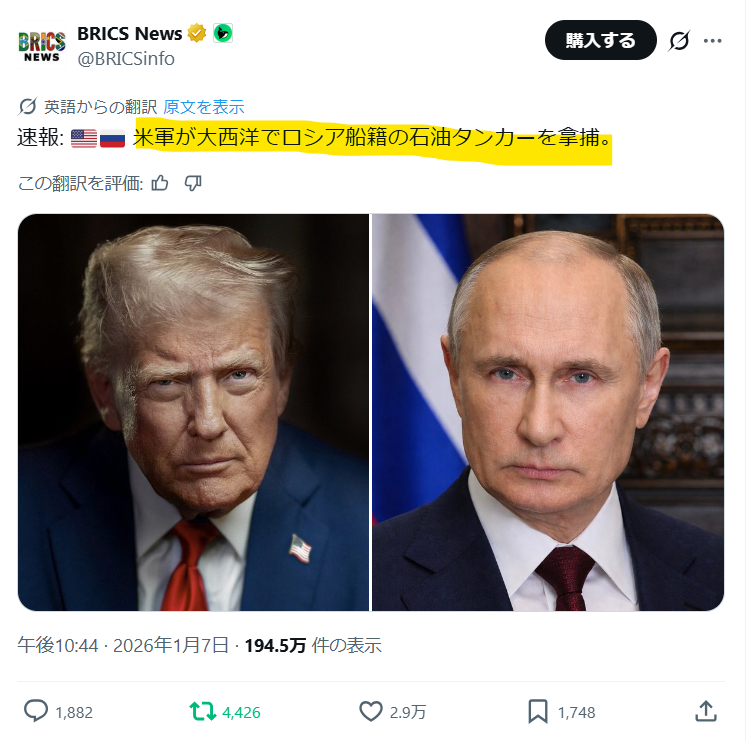Viewport: 746px width, 741px height.
Task: Open the share upload icon
Action: 706,711
